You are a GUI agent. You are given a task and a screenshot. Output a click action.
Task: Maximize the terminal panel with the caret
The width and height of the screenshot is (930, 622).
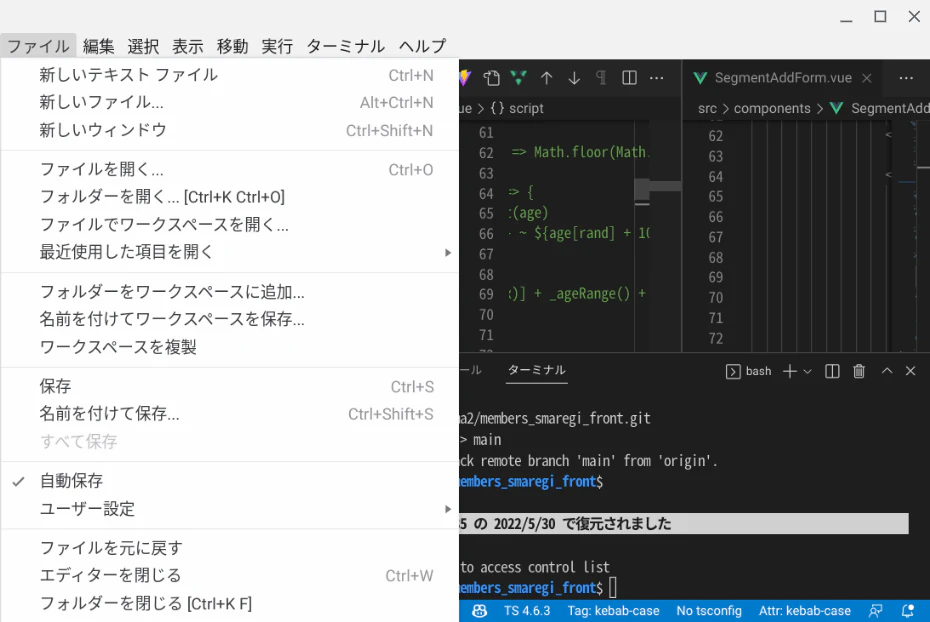[887, 371]
